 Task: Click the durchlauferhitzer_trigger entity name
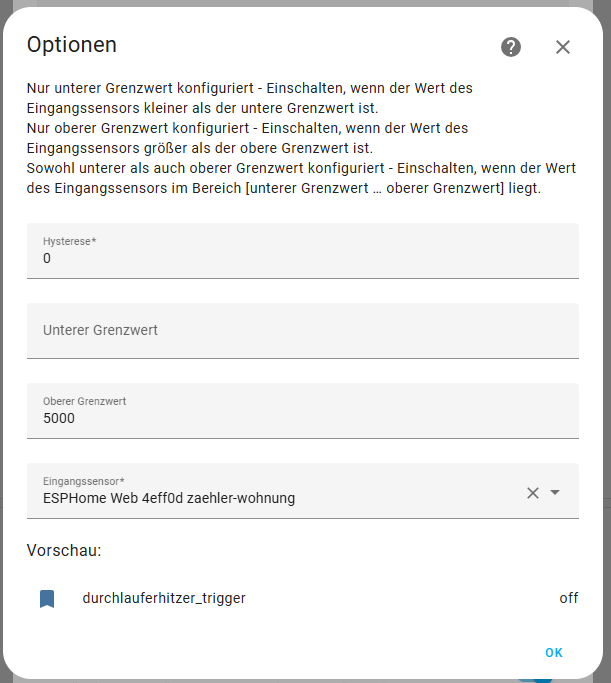pyautogui.click(x=164, y=598)
